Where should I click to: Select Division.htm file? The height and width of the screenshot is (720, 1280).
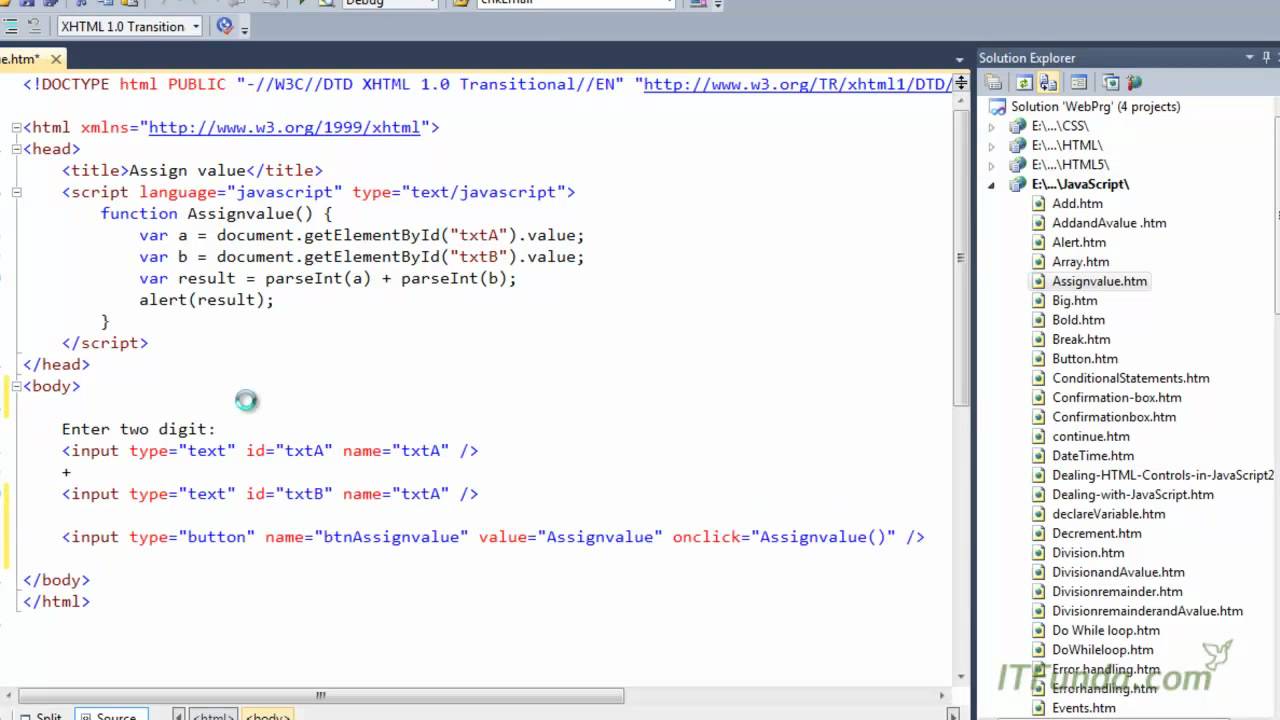point(1088,553)
